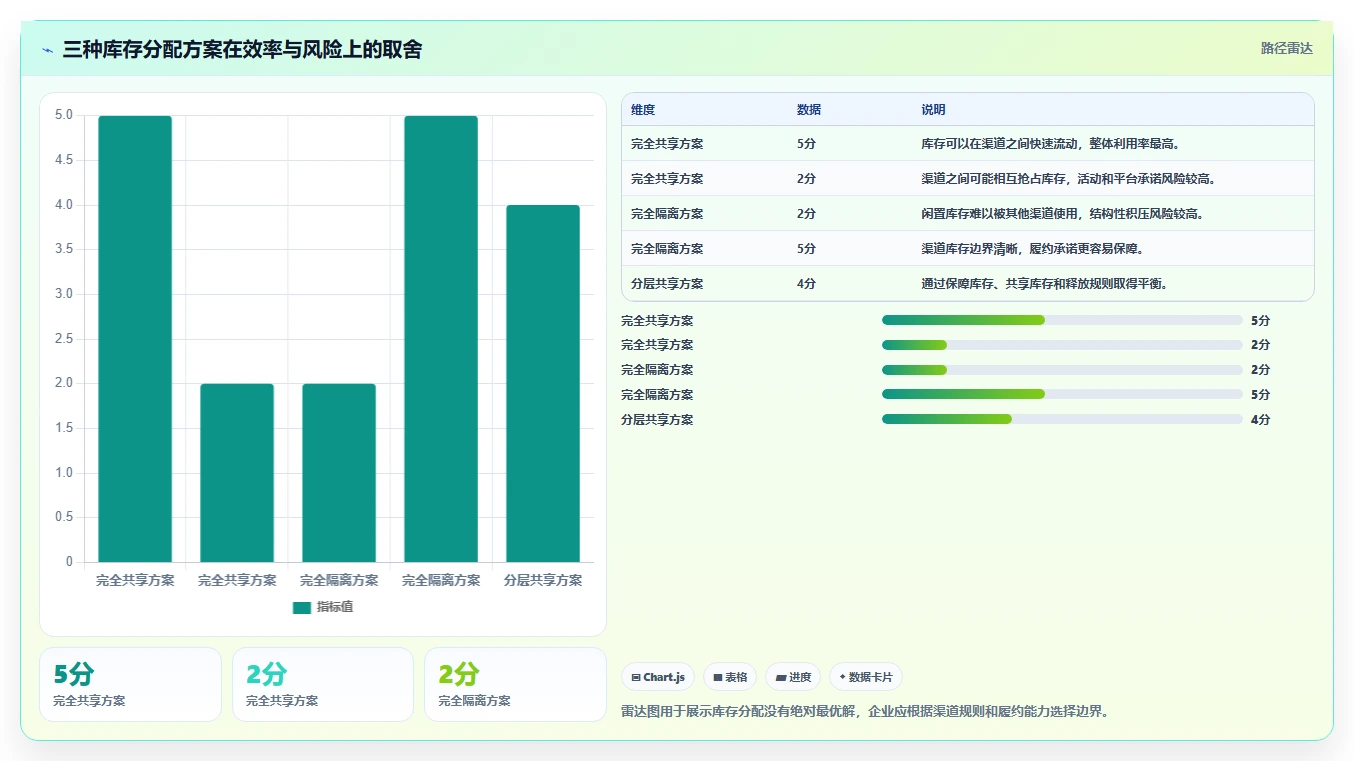Click the 路径雷达 label in the header
1354x761 pixels.
tap(1286, 48)
